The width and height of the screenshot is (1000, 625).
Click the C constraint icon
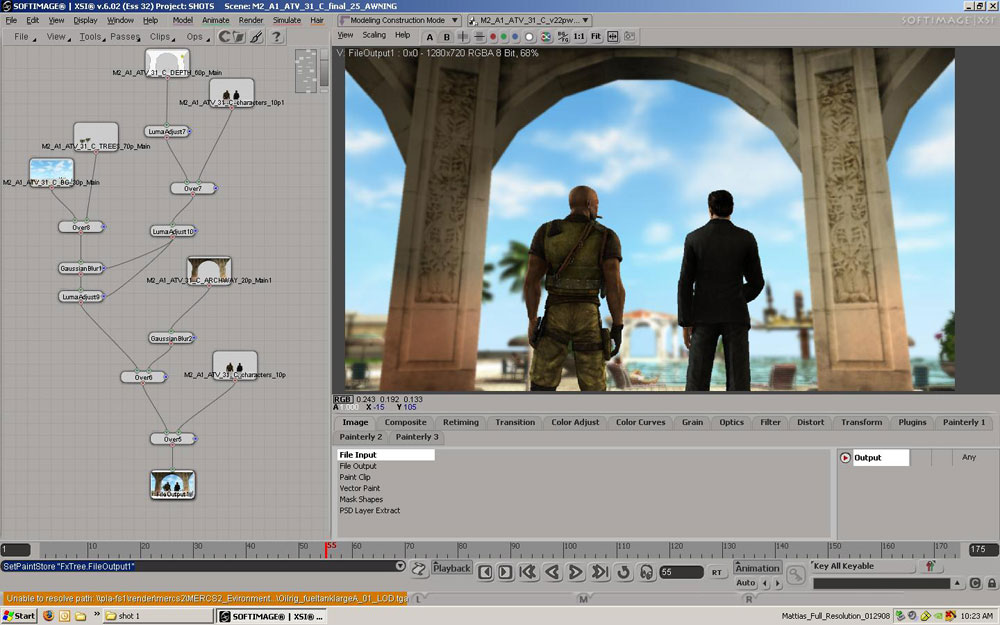click(975, 583)
